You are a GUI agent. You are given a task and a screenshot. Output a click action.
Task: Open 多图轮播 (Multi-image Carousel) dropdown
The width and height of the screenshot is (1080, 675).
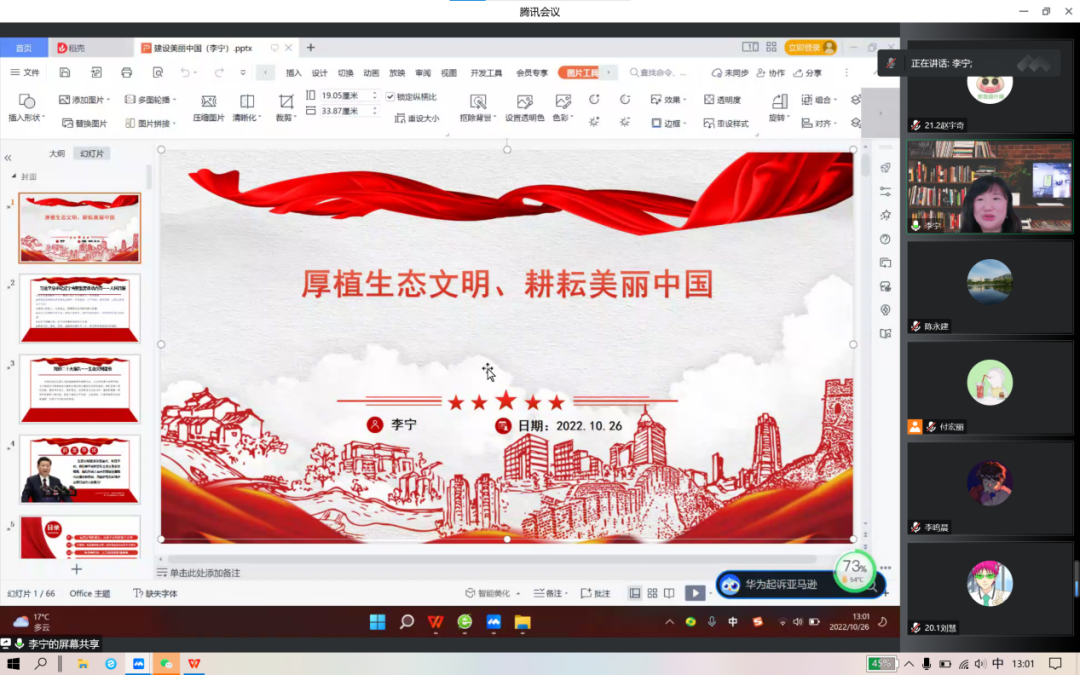coord(150,100)
